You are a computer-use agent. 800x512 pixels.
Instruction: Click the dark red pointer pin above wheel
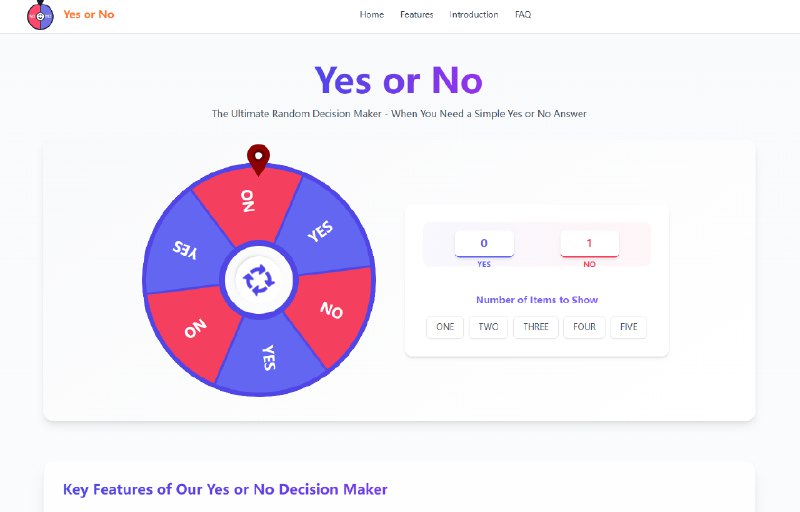click(259, 158)
